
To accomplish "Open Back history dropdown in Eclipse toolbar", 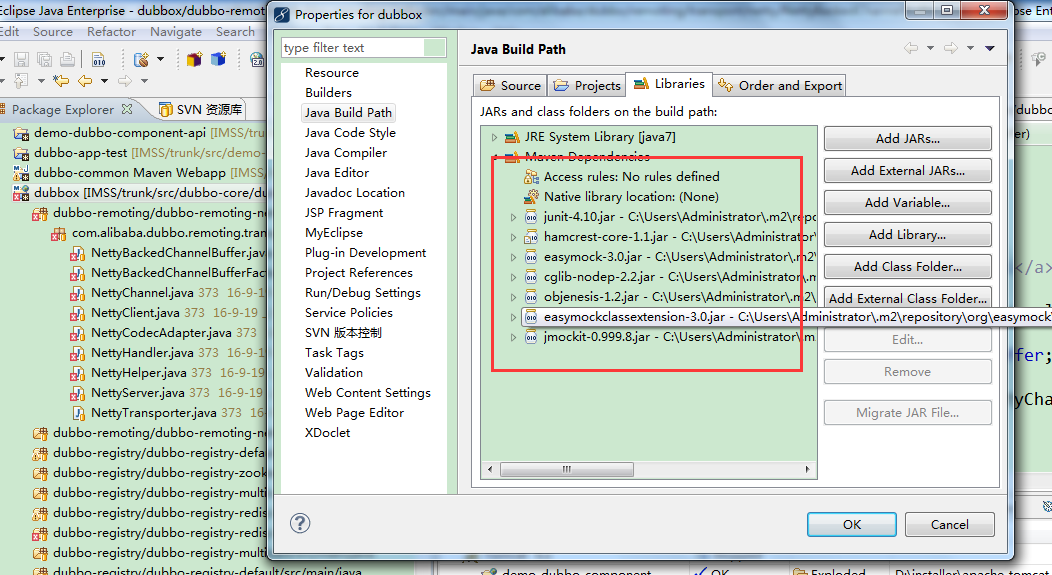I will click(104, 81).
